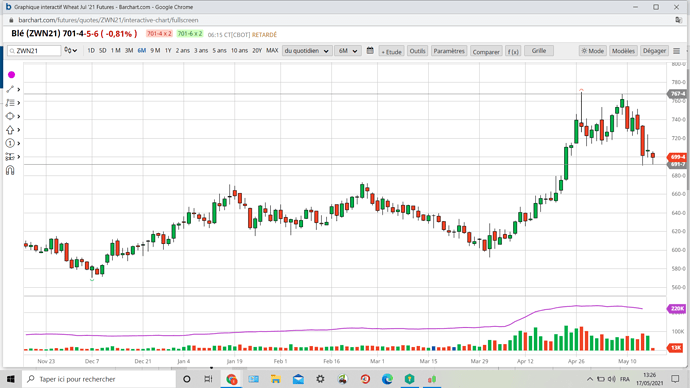Click the ZWN21 symbol search field

pos(34,51)
